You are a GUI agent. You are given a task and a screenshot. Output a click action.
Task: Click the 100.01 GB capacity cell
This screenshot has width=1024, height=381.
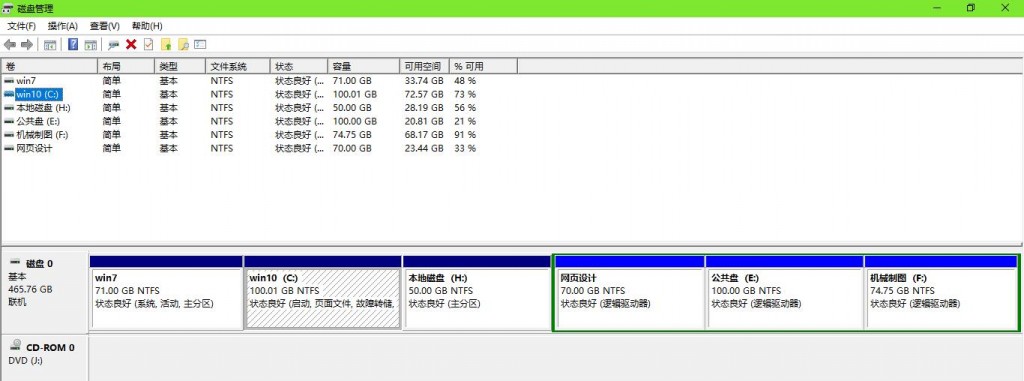pos(355,94)
